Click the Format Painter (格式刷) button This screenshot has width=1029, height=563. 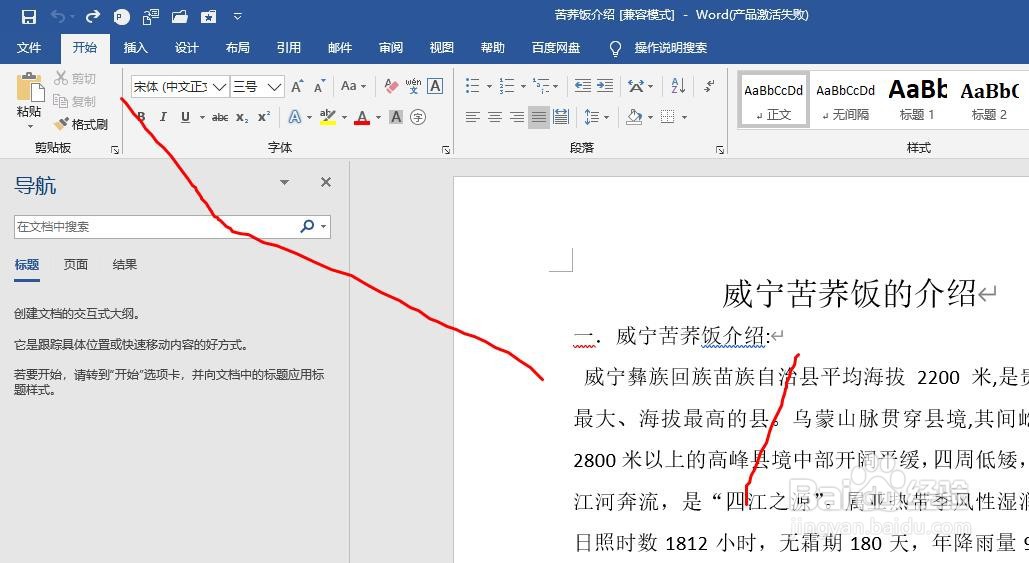click(x=81, y=124)
